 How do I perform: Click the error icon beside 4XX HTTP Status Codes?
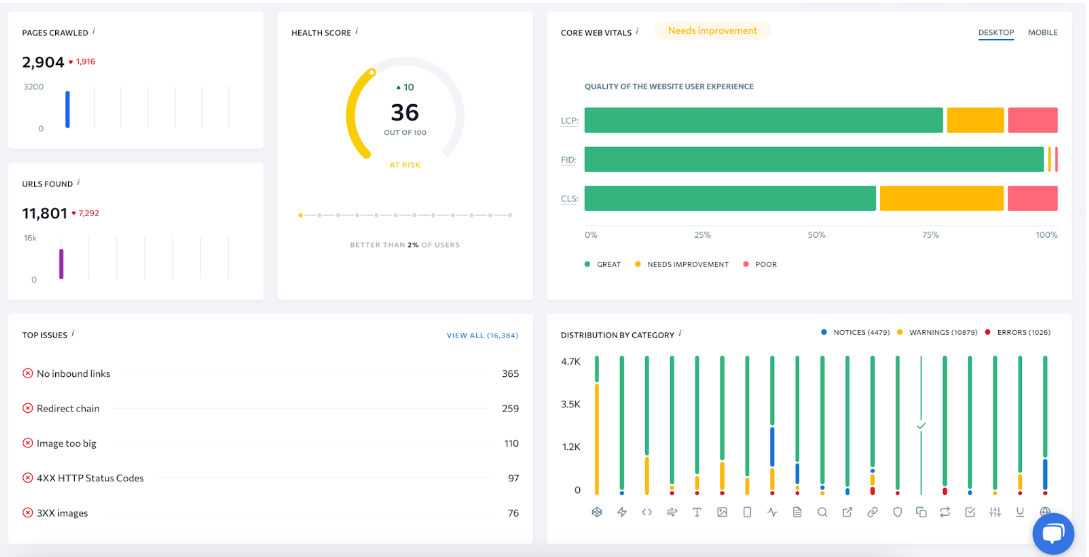pos(28,478)
